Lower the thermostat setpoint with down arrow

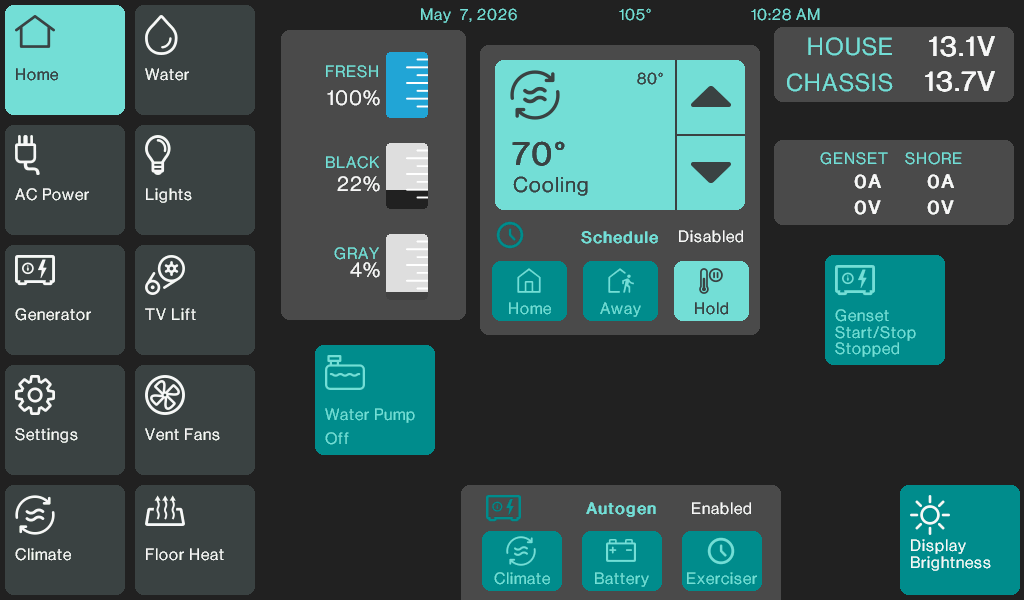(x=711, y=173)
